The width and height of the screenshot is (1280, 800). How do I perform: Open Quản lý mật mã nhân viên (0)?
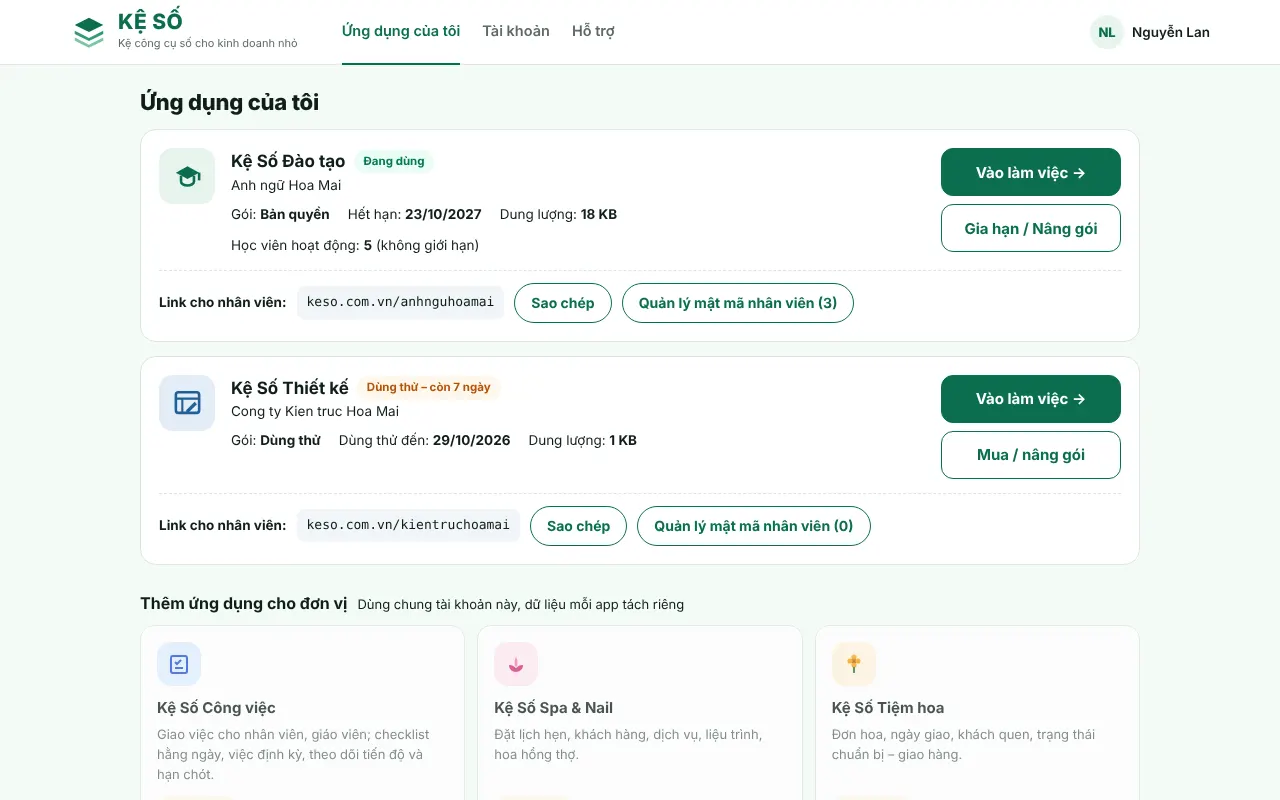754,526
